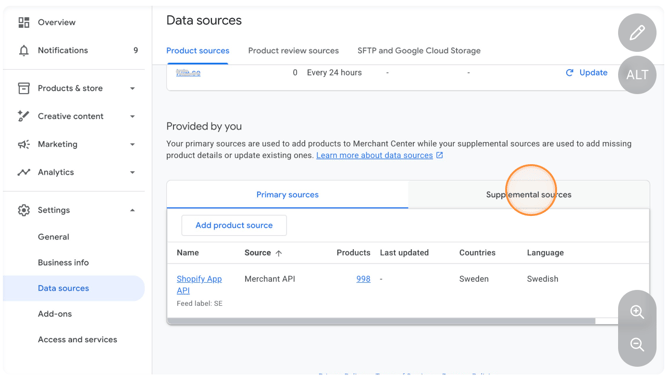670x384 pixels.
Task: Click the external link icon after Learn more
Action: pos(439,155)
